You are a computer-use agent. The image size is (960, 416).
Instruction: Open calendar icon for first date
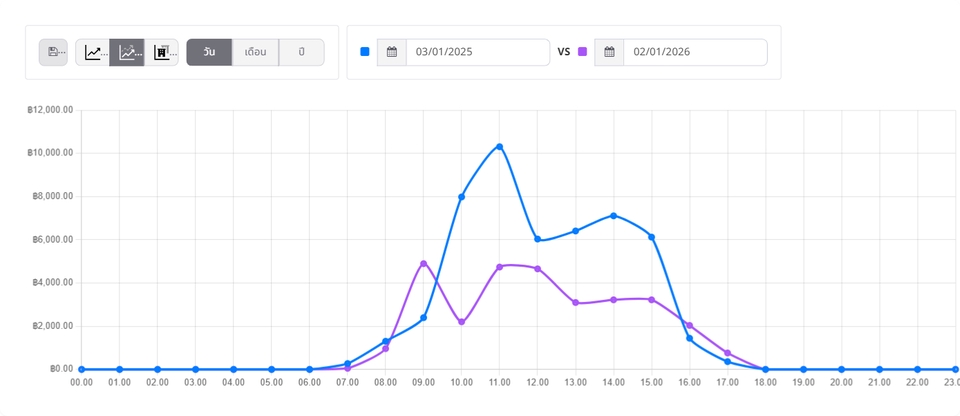click(x=392, y=52)
